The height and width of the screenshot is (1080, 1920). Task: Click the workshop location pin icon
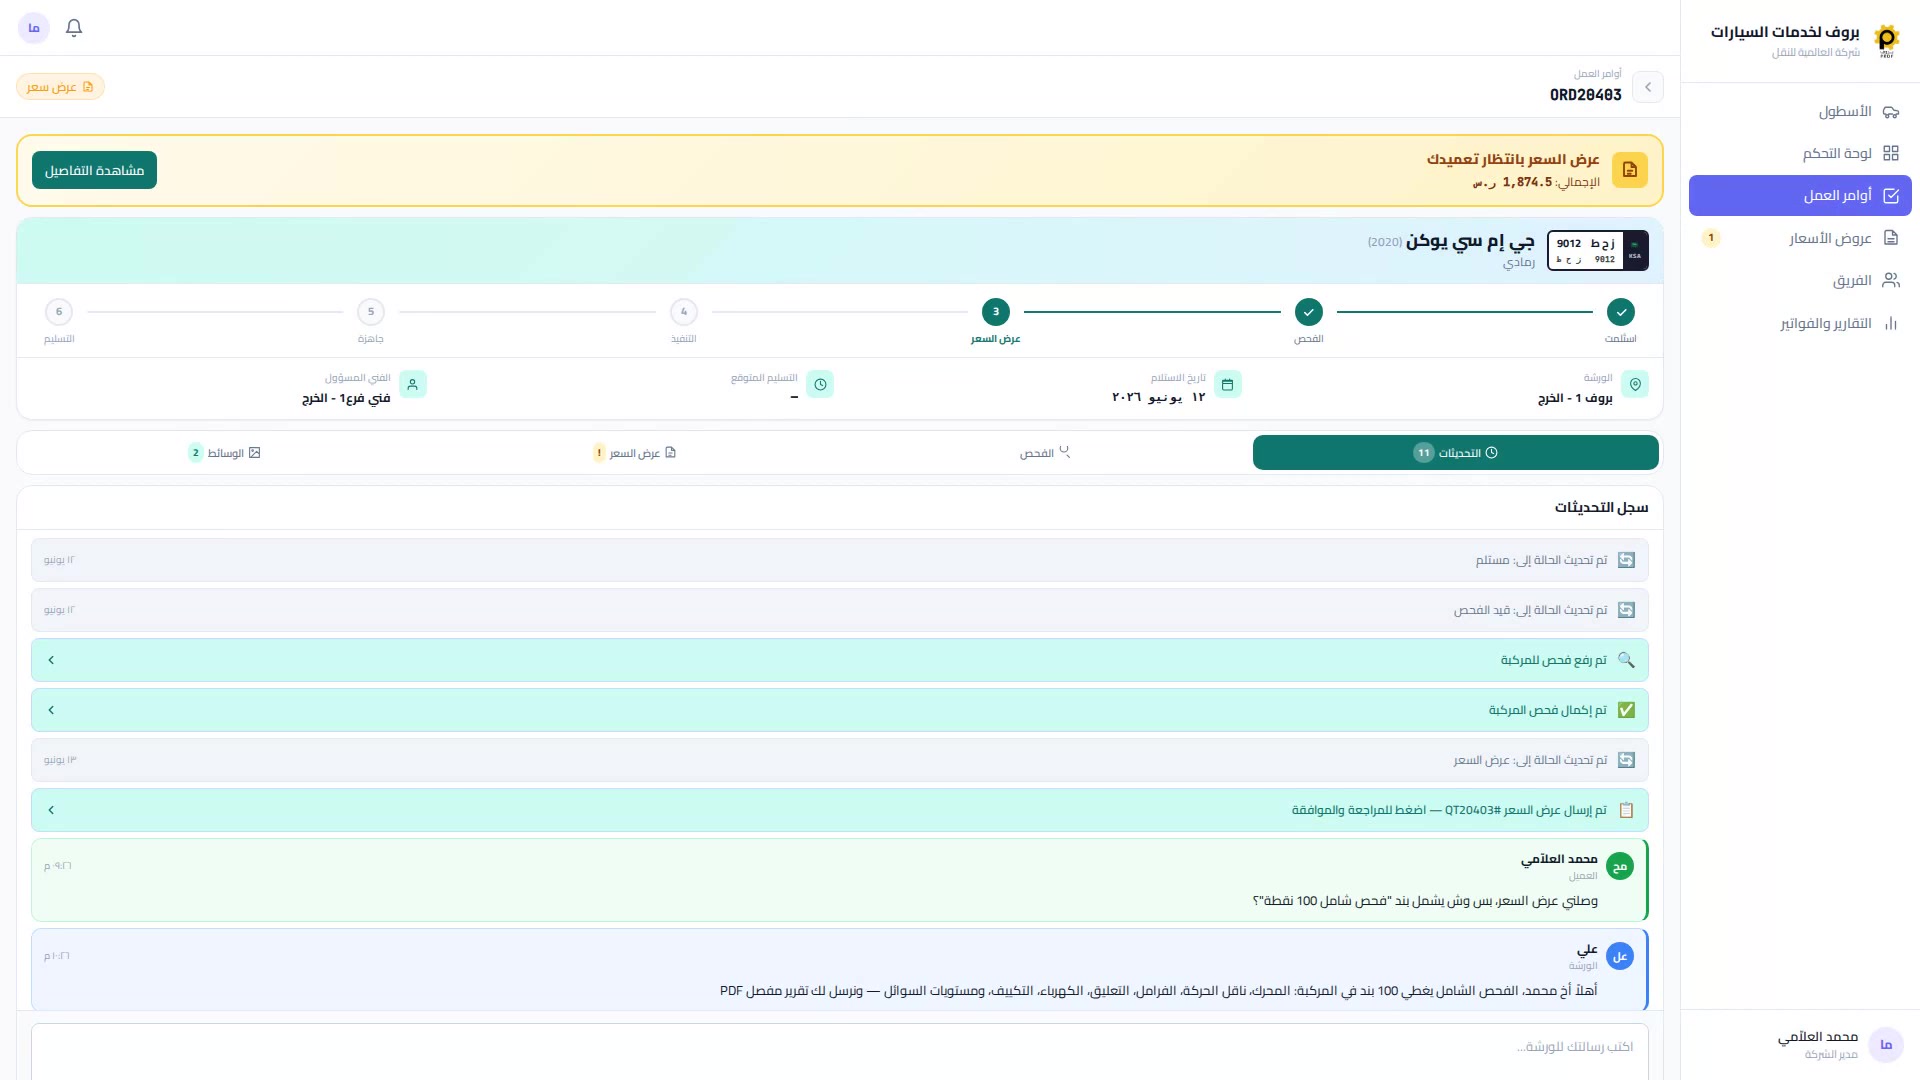pos(1635,384)
